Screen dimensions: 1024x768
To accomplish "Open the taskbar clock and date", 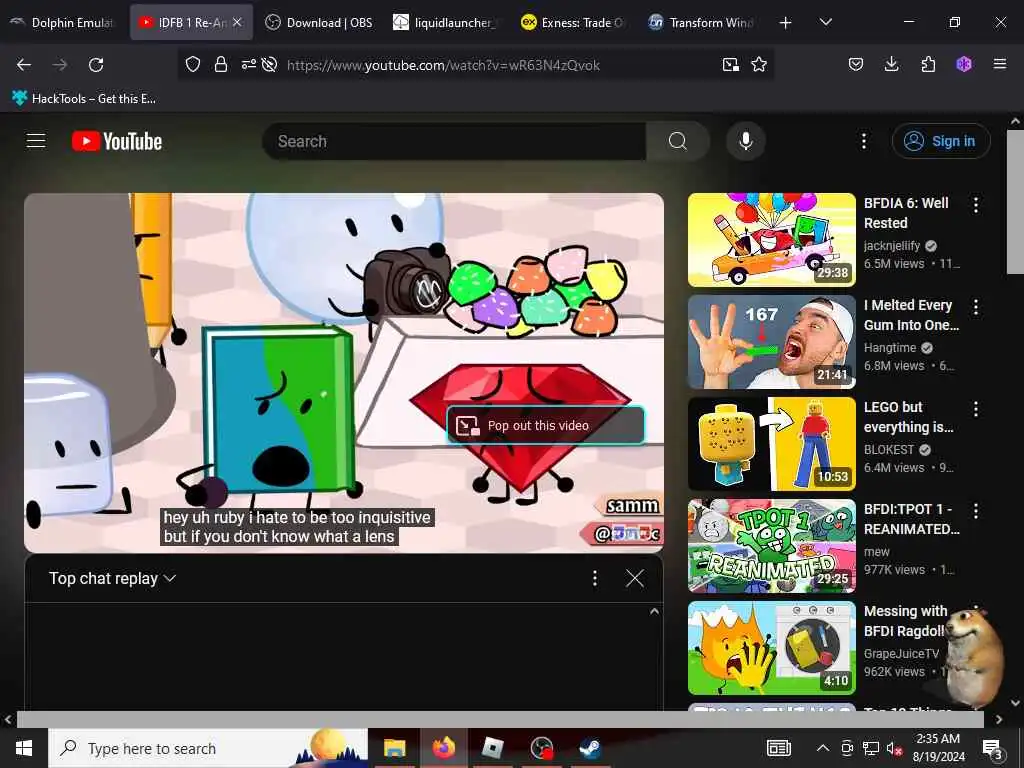I will (938, 748).
